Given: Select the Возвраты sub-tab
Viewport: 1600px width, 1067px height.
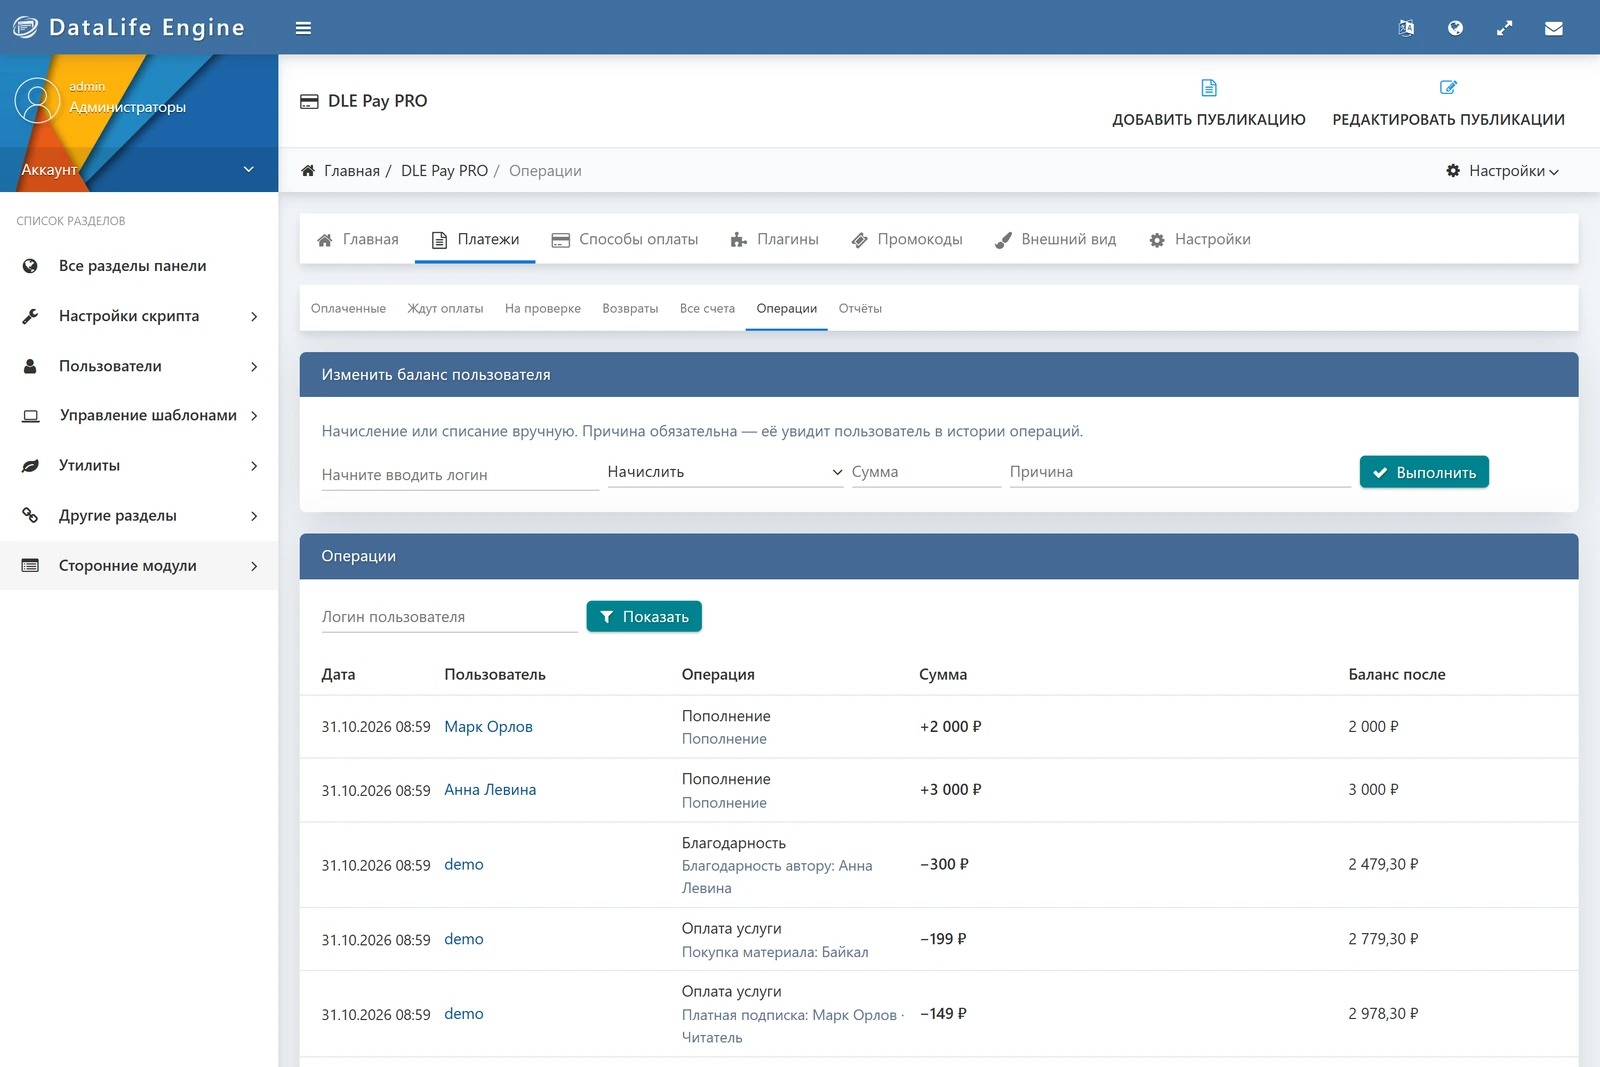Looking at the screenshot, I should click(630, 309).
